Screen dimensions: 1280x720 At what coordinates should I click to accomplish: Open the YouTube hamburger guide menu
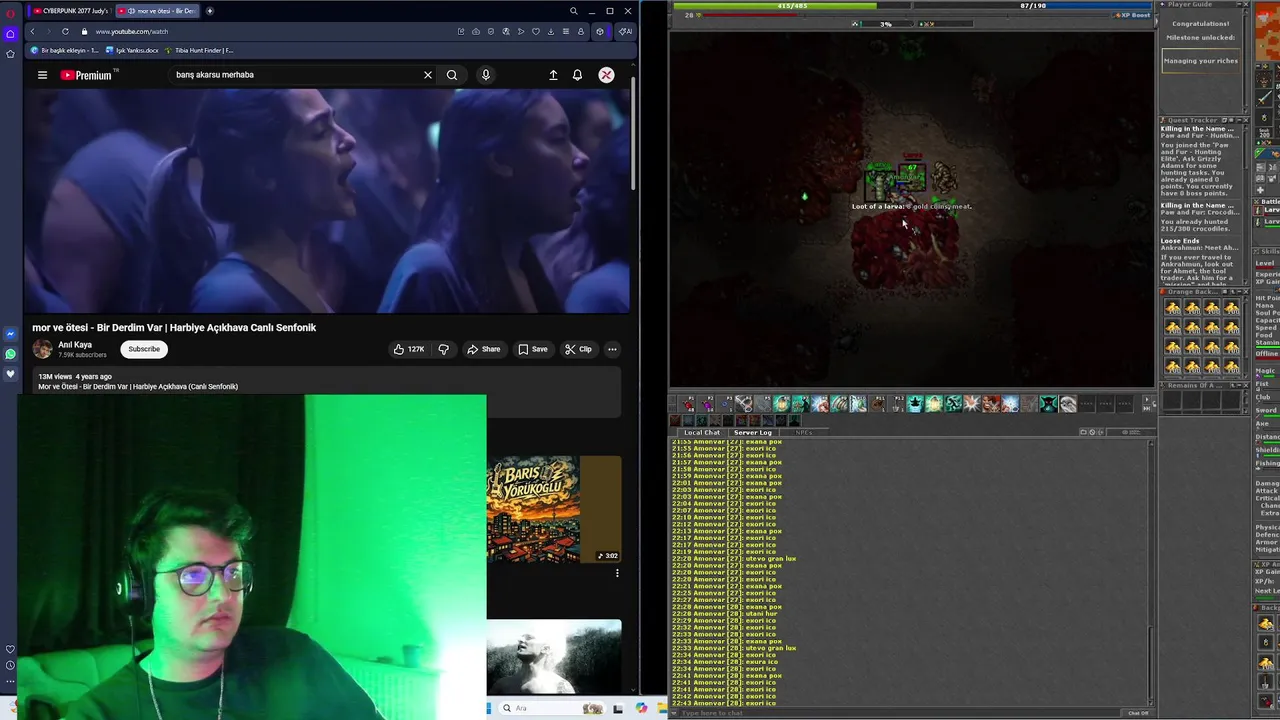pos(42,75)
